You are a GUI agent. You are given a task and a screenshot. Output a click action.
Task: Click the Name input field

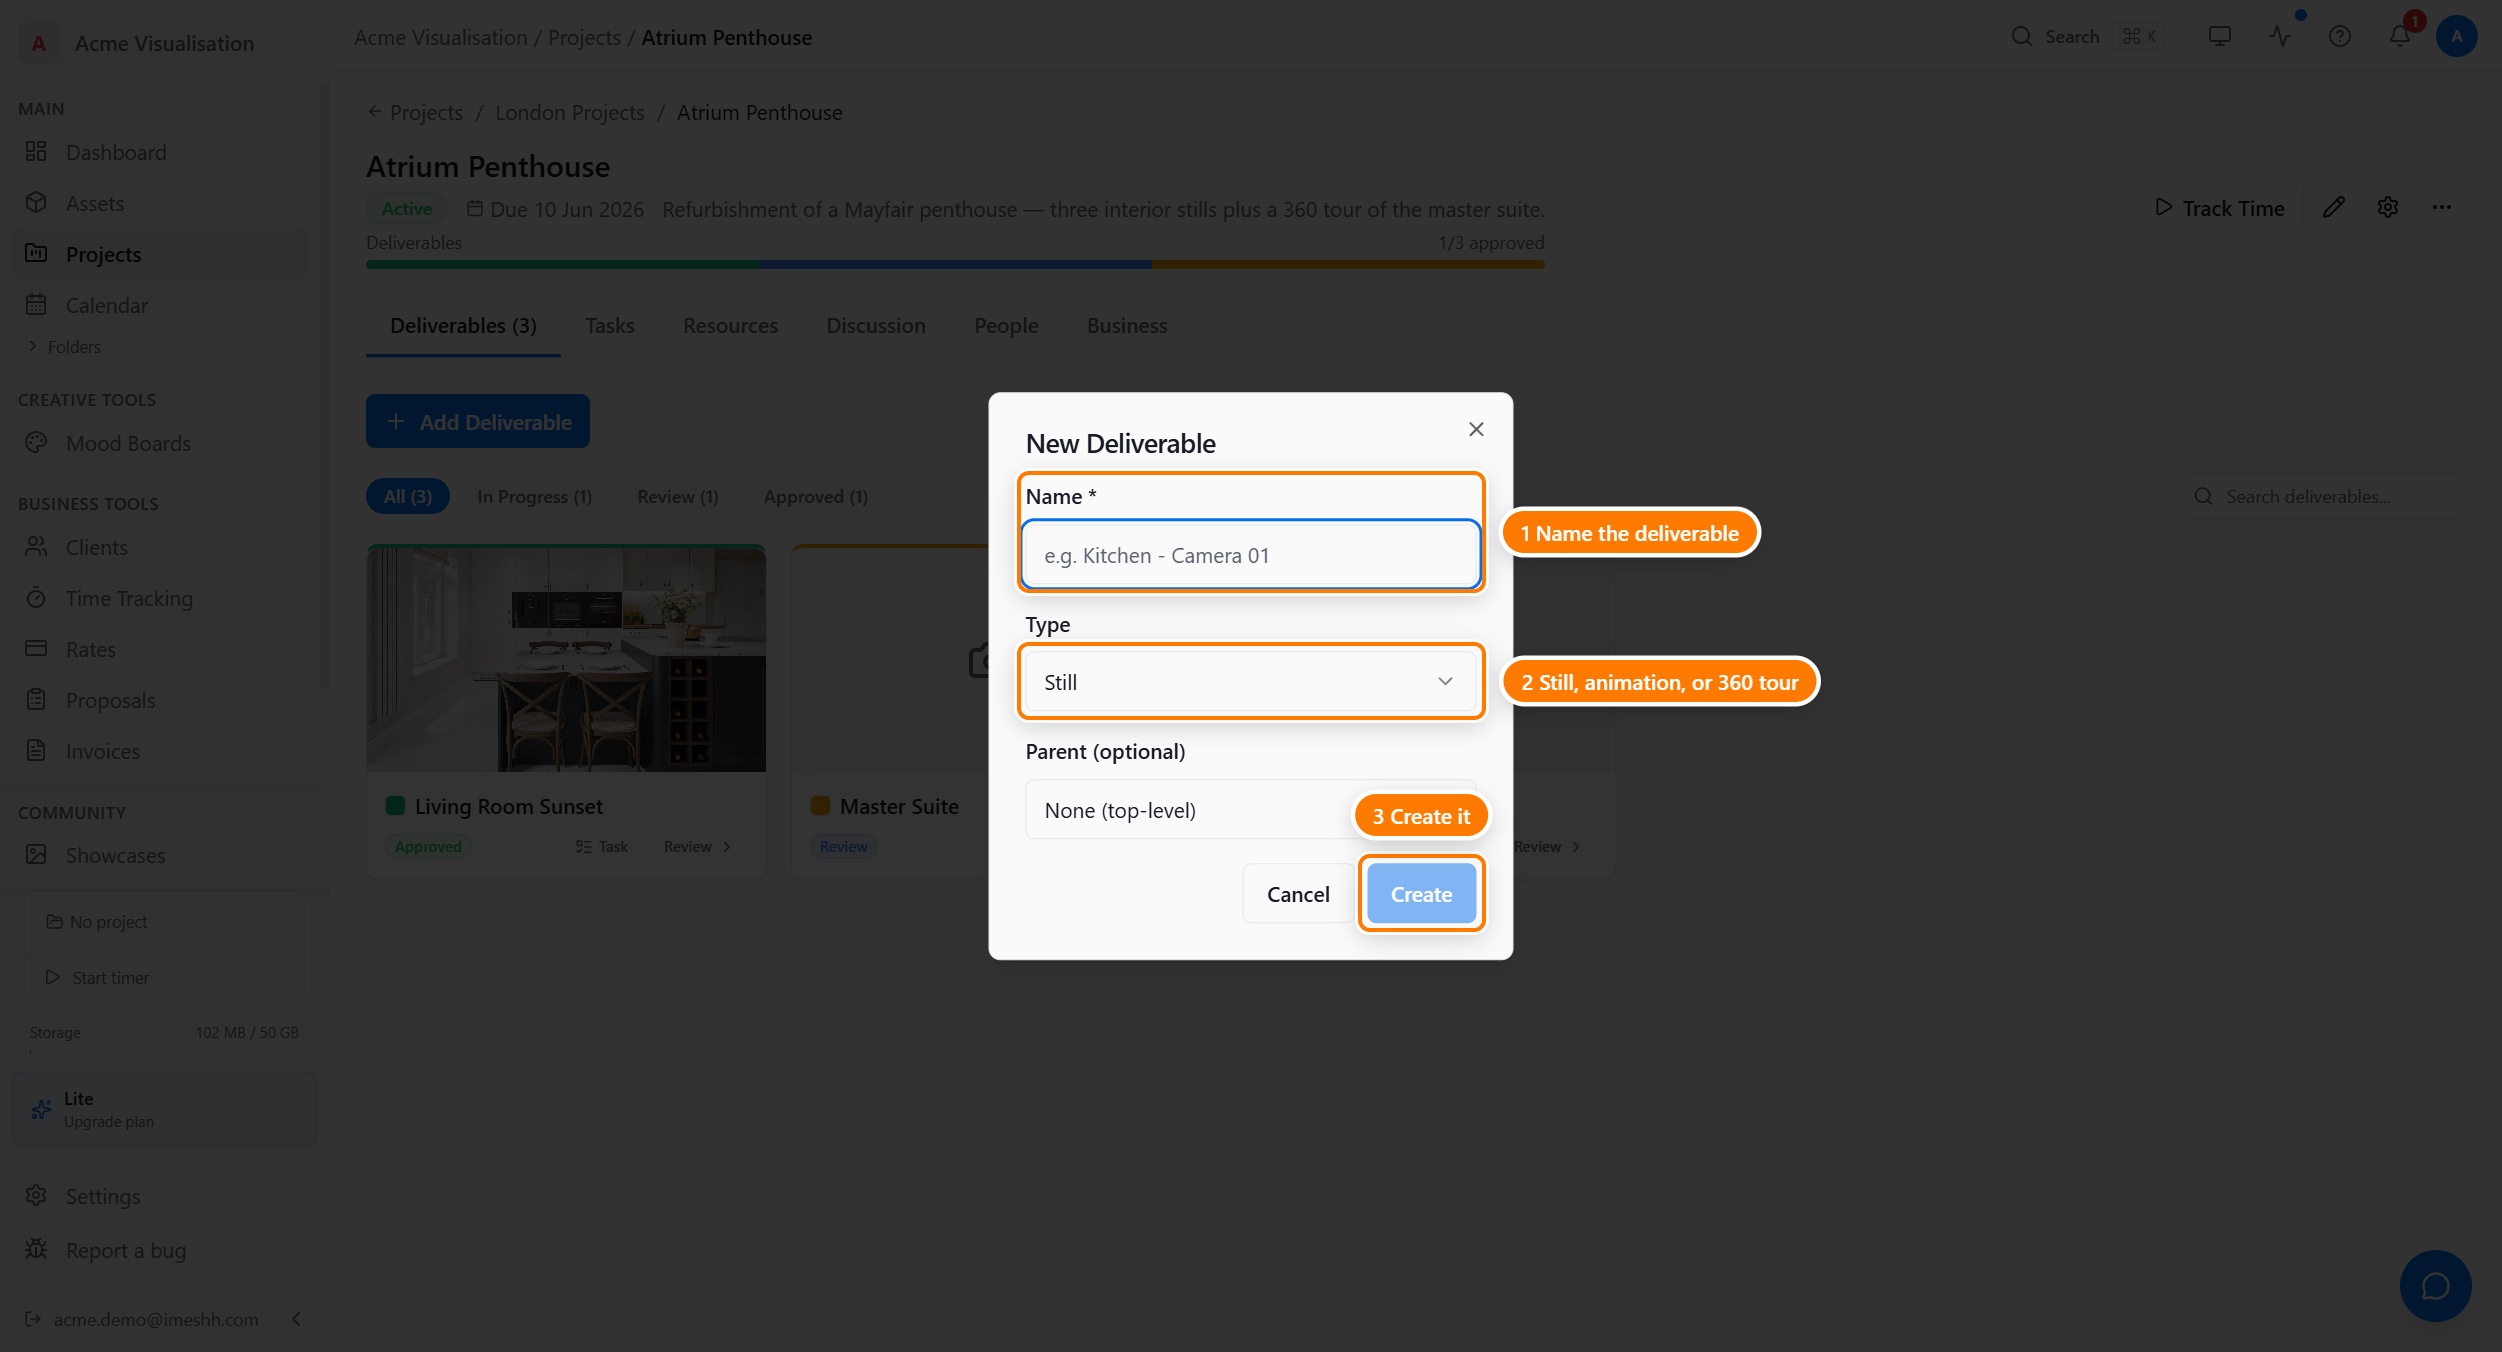(x=1250, y=555)
